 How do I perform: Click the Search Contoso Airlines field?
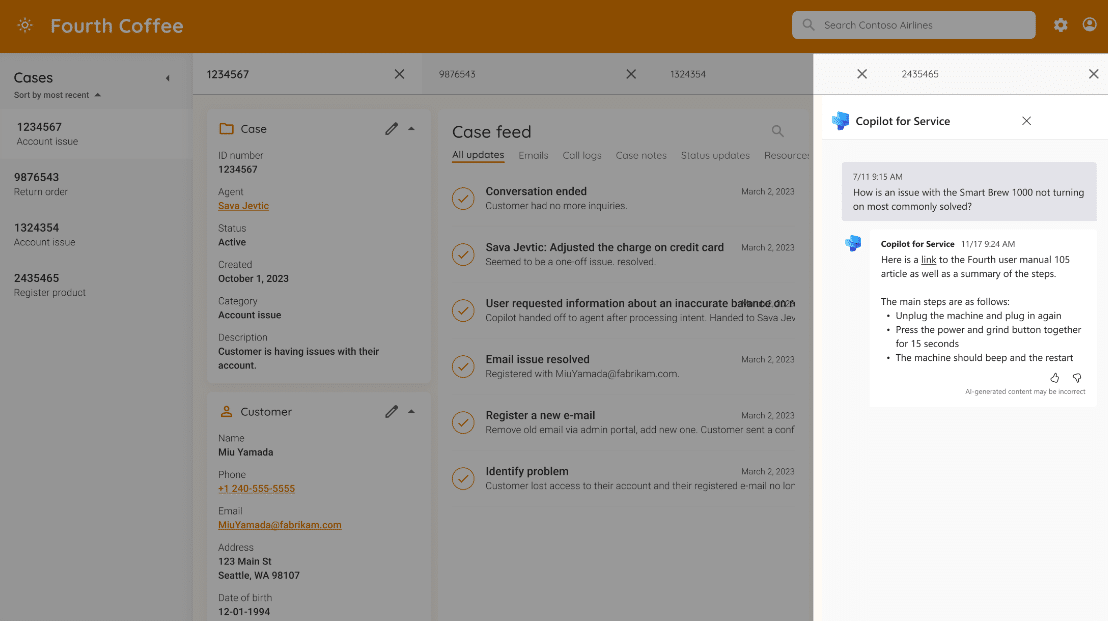point(913,25)
